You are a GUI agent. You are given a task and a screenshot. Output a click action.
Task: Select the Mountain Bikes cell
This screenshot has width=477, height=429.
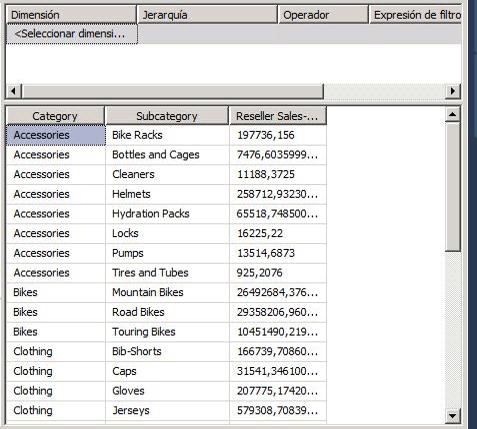(167, 293)
